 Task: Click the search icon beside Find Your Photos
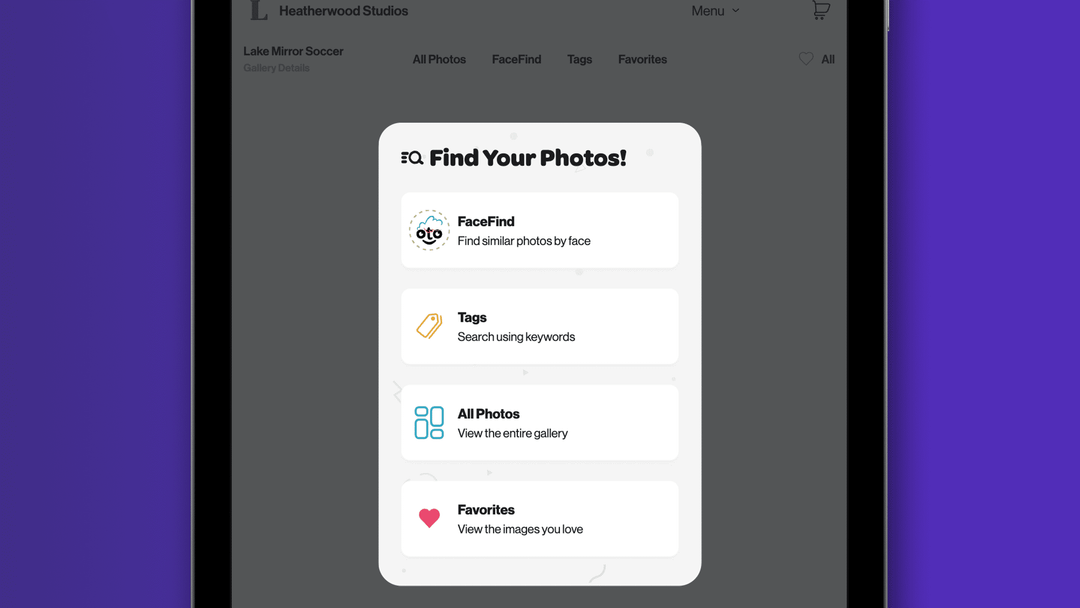pos(410,156)
